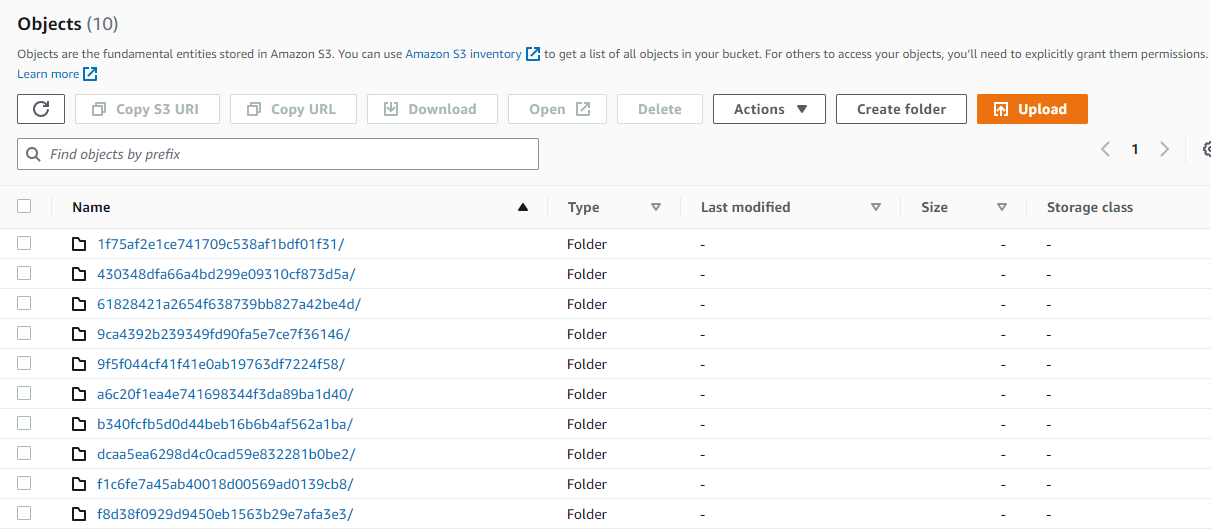Viewport: 1211px width, 529px height.
Task: Open the Actions dropdown menu
Action: 769,109
